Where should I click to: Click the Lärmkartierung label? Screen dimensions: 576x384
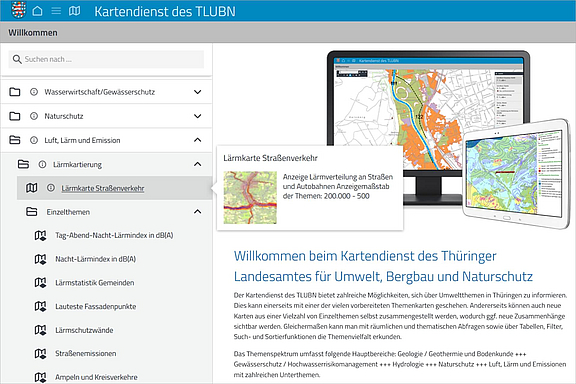[x=77, y=165]
